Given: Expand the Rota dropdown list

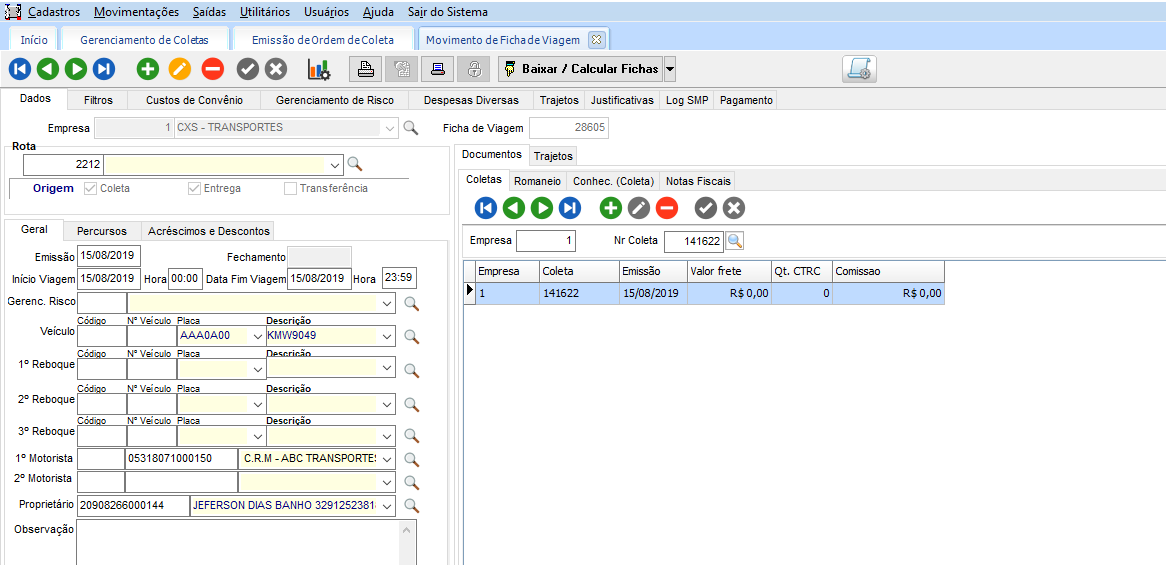Looking at the screenshot, I should 335,165.
